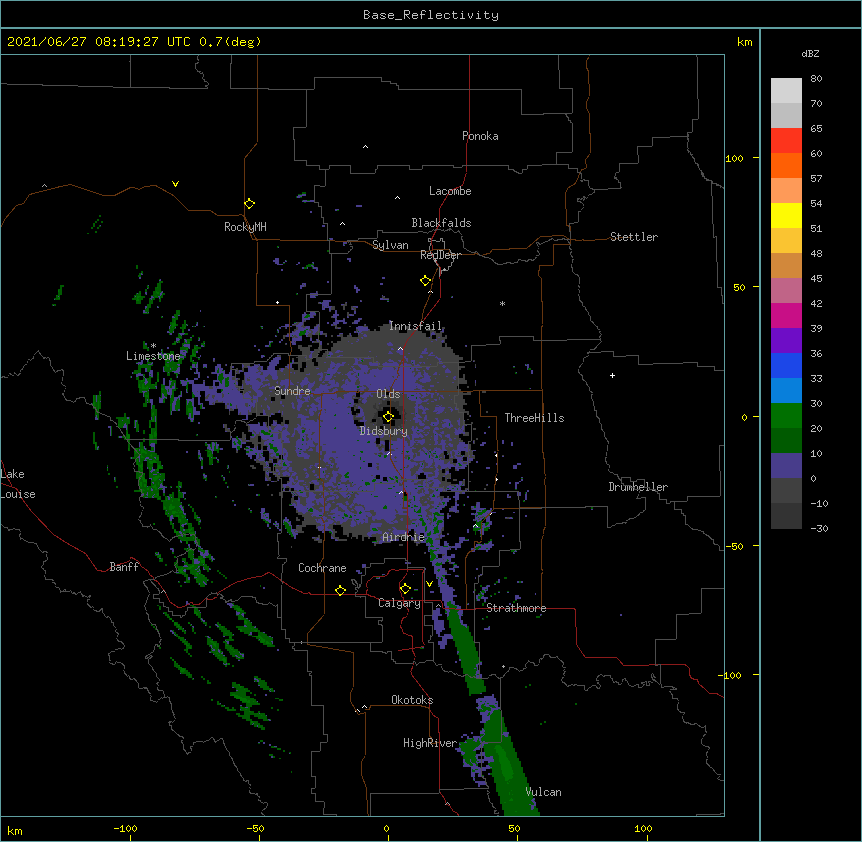Click the white asterisk marker above Limestone

coord(153,346)
